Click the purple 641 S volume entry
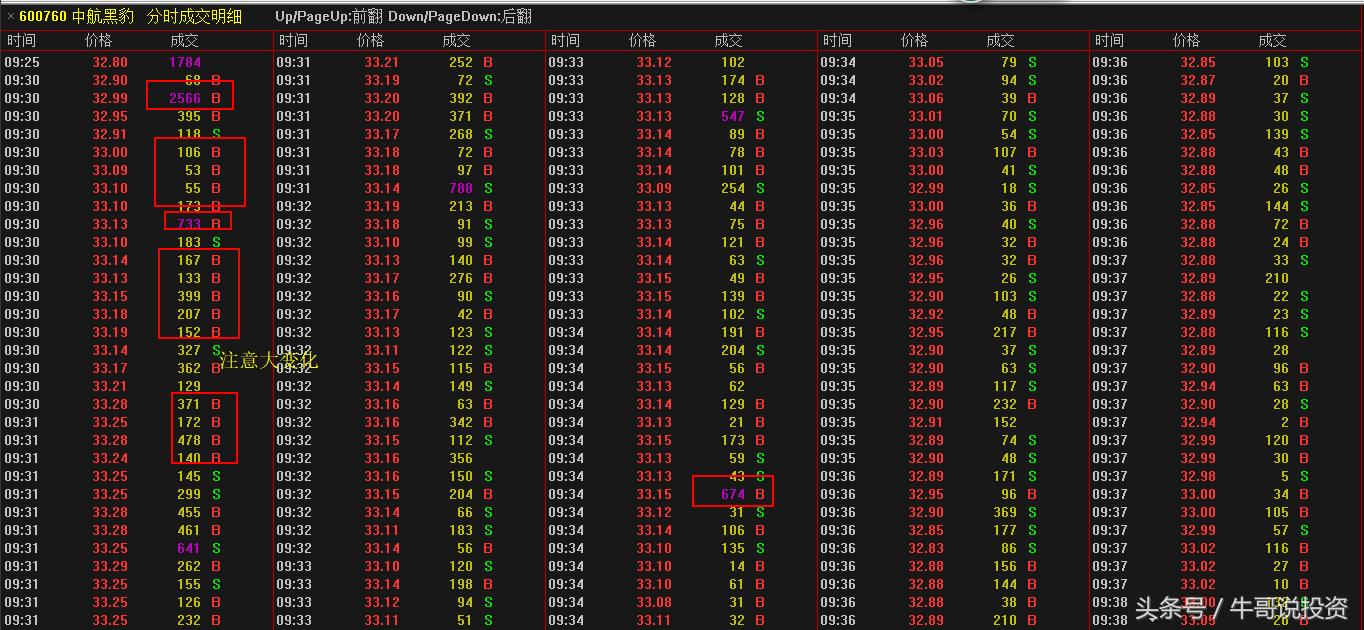The image size is (1364, 630). pos(188,548)
